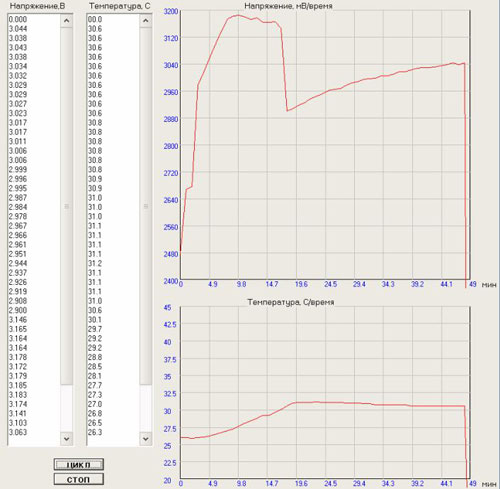This screenshot has width=500, height=489.
Task: Choose the 2.996 voltage reading
Action: pyautogui.click(x=18, y=179)
